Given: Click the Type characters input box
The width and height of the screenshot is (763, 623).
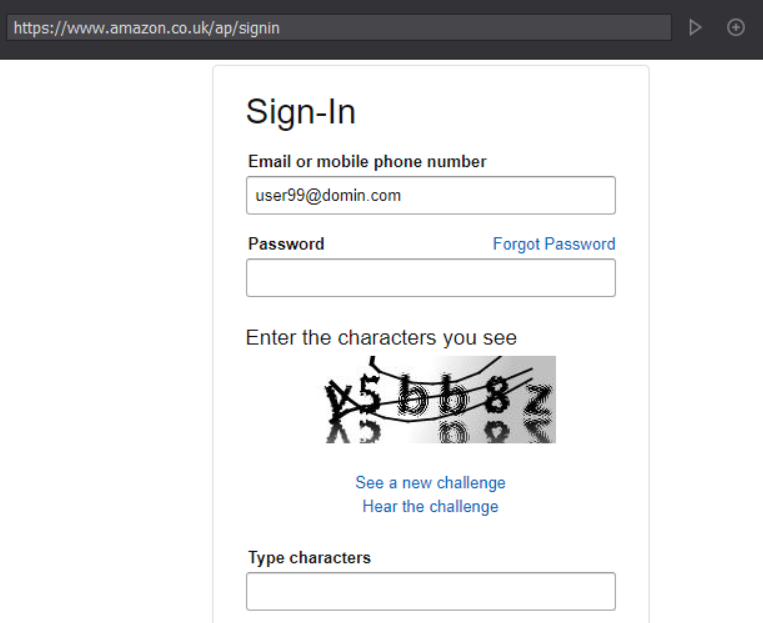Looking at the screenshot, I should [431, 591].
